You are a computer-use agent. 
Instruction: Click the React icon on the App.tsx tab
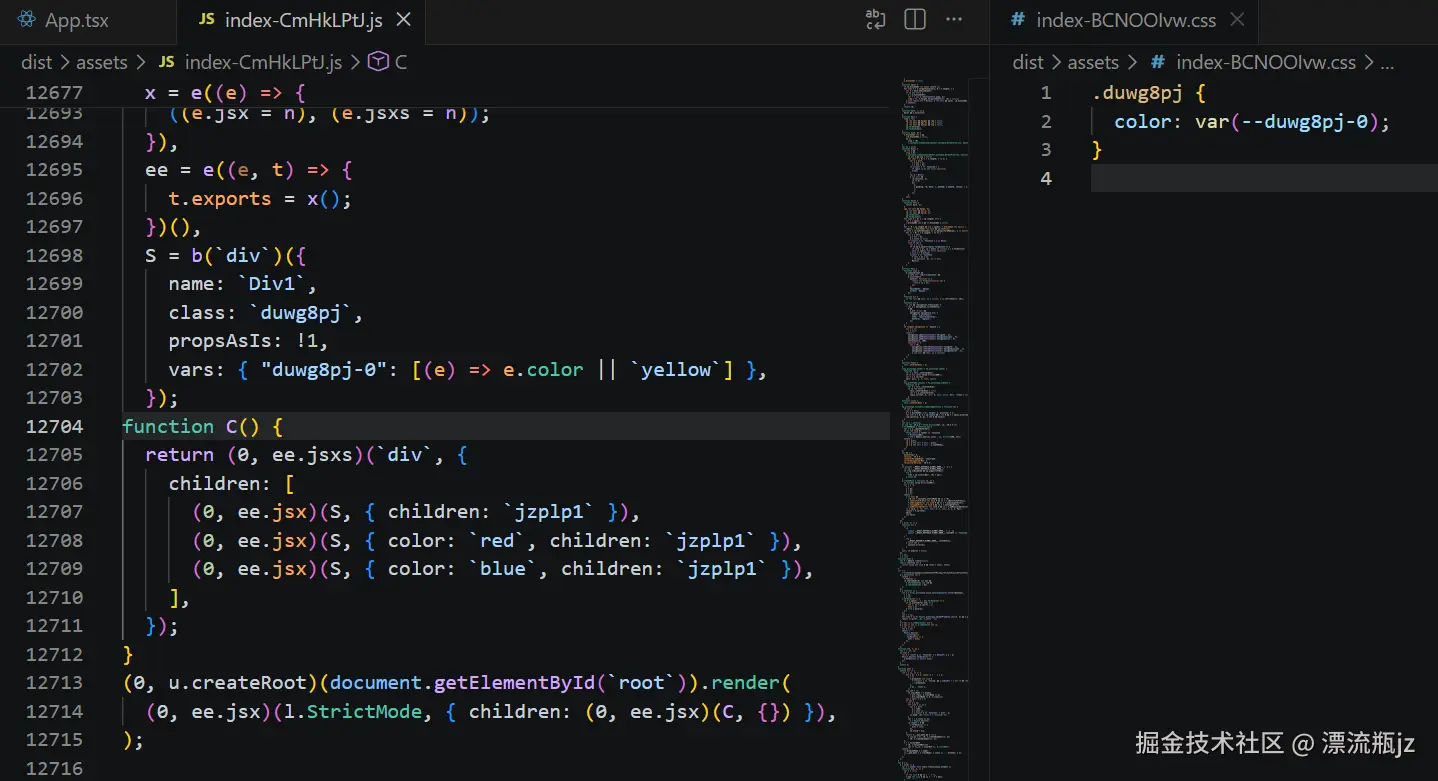[x=27, y=19]
